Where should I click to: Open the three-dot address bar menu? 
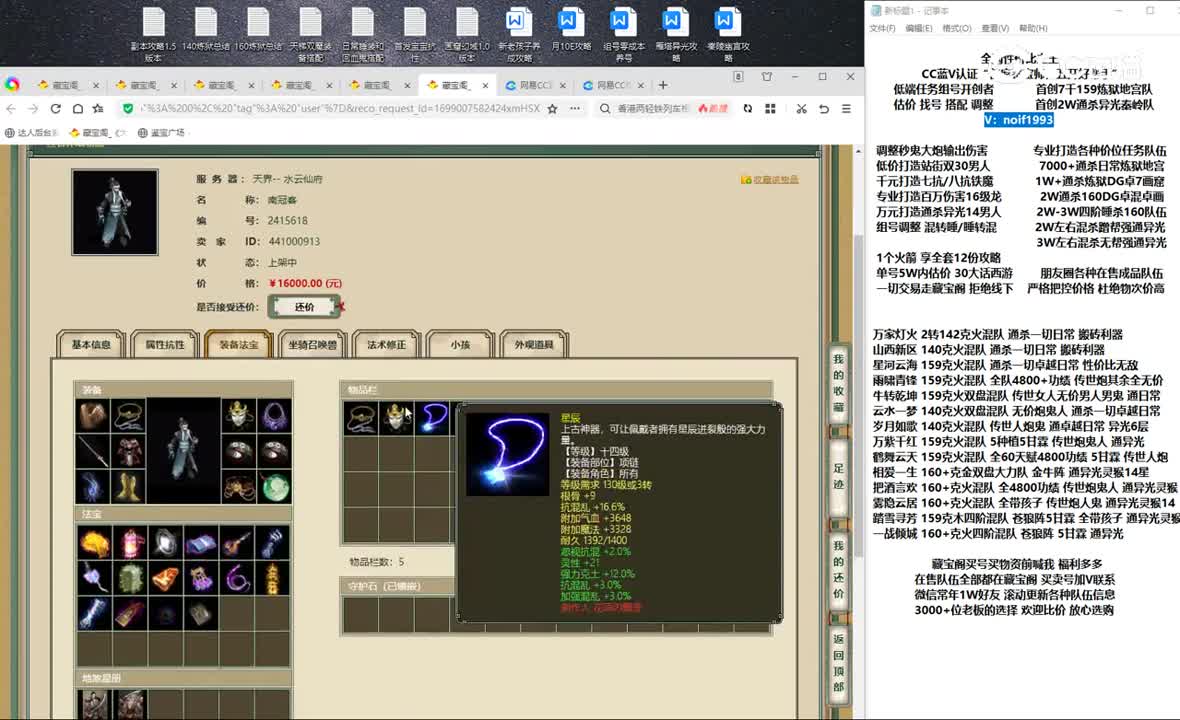click(x=575, y=108)
